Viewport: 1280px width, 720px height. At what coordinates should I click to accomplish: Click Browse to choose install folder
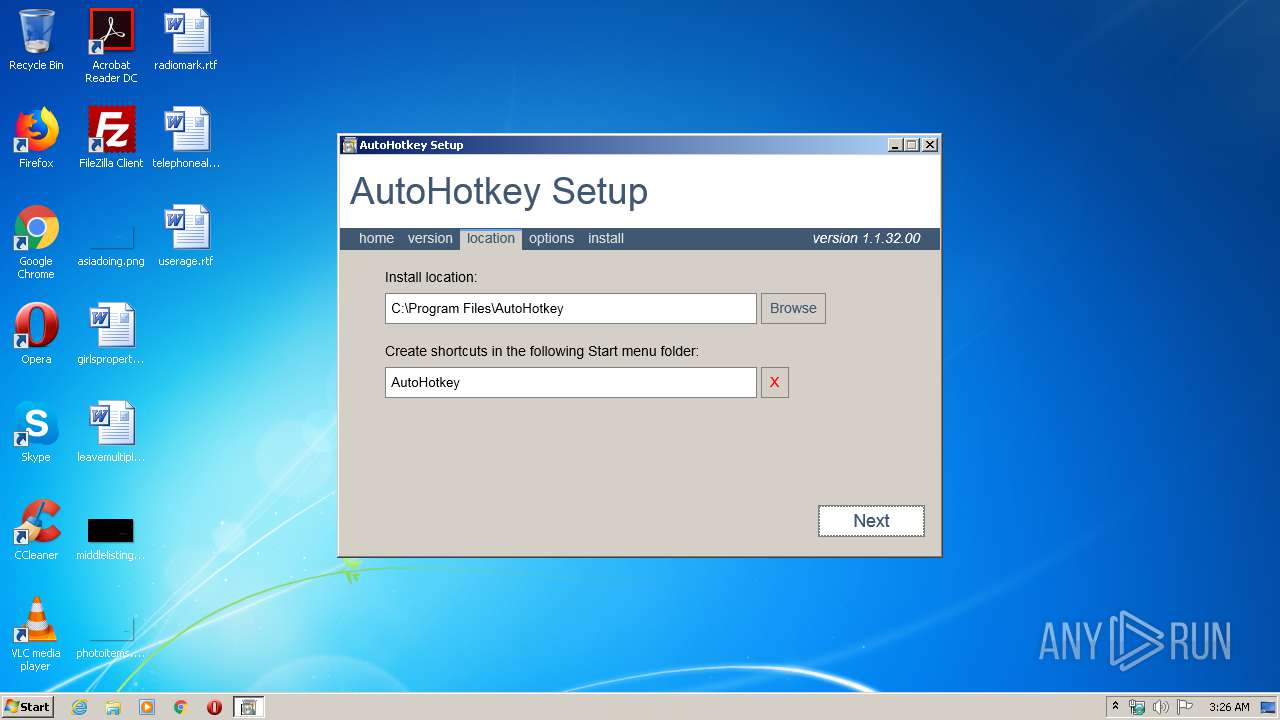click(x=793, y=308)
